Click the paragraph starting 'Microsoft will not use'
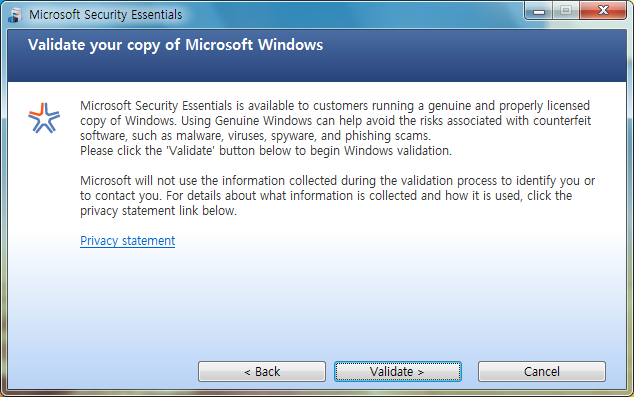 [x=338, y=196]
